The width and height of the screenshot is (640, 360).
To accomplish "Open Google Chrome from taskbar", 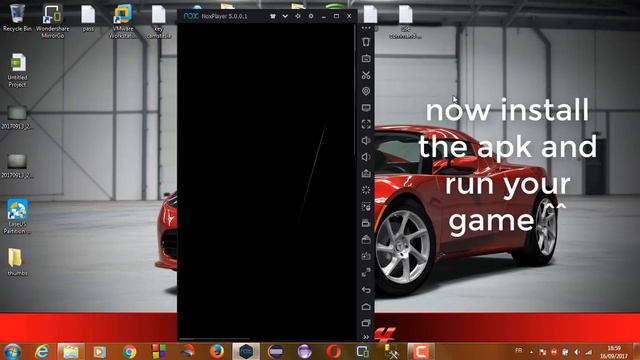I will 129,351.
